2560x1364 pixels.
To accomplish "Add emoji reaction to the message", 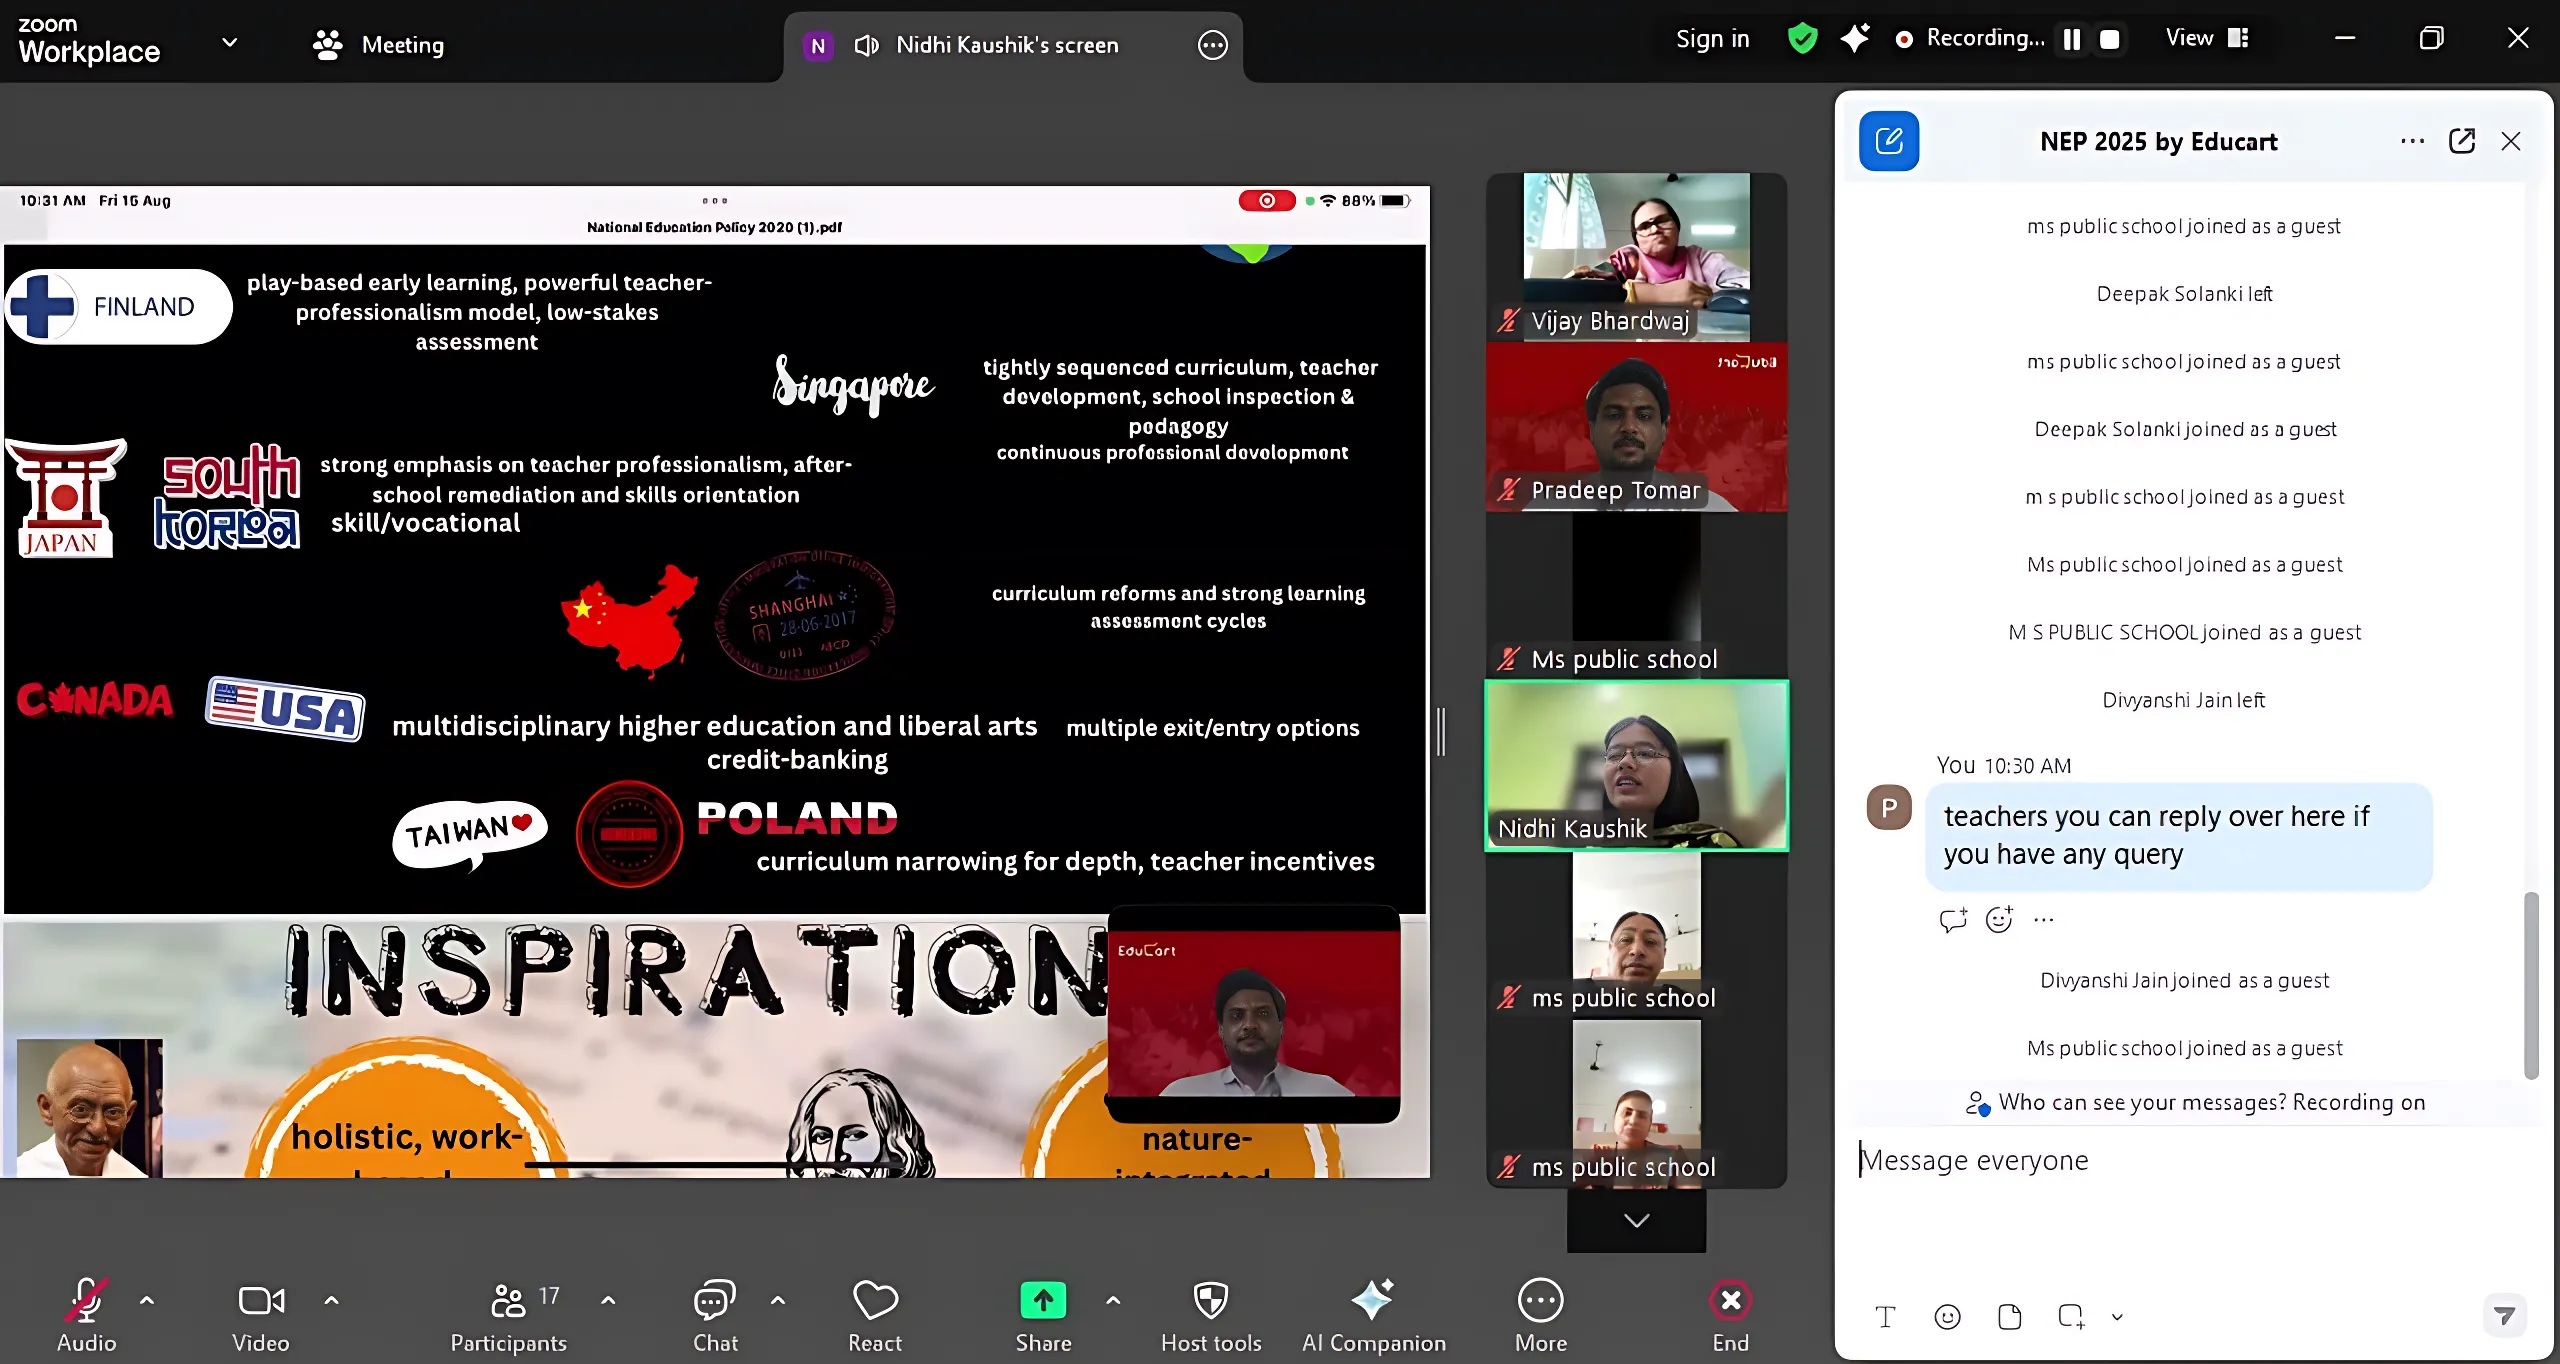I will click(x=1999, y=919).
